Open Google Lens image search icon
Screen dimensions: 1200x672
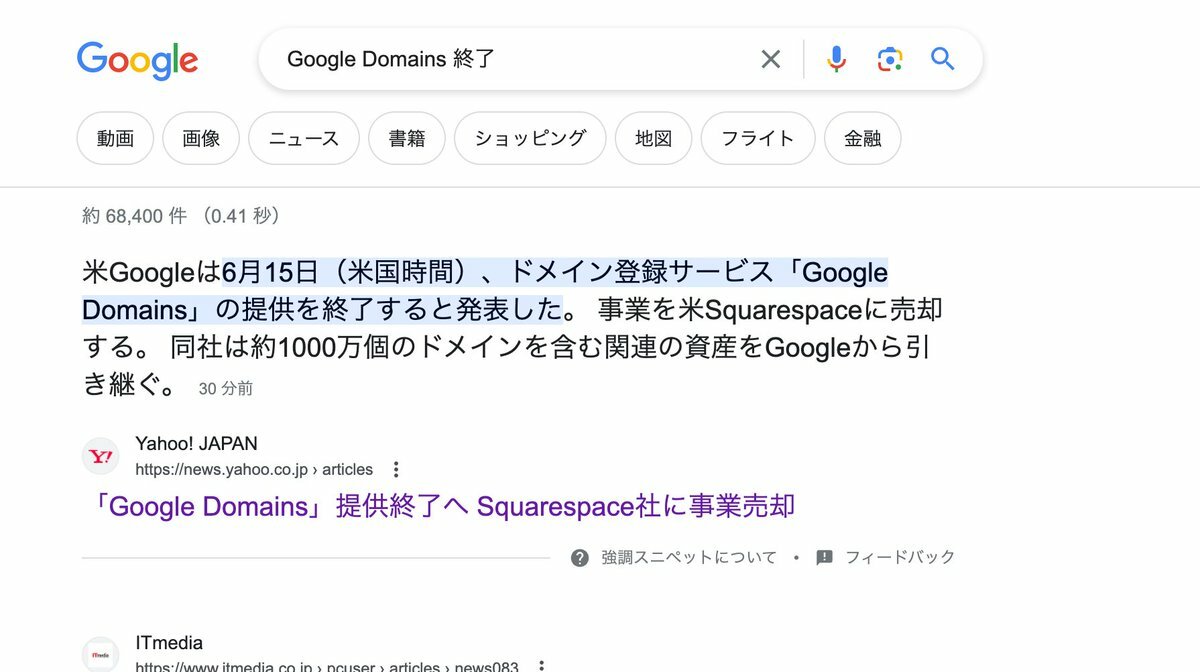(890, 59)
